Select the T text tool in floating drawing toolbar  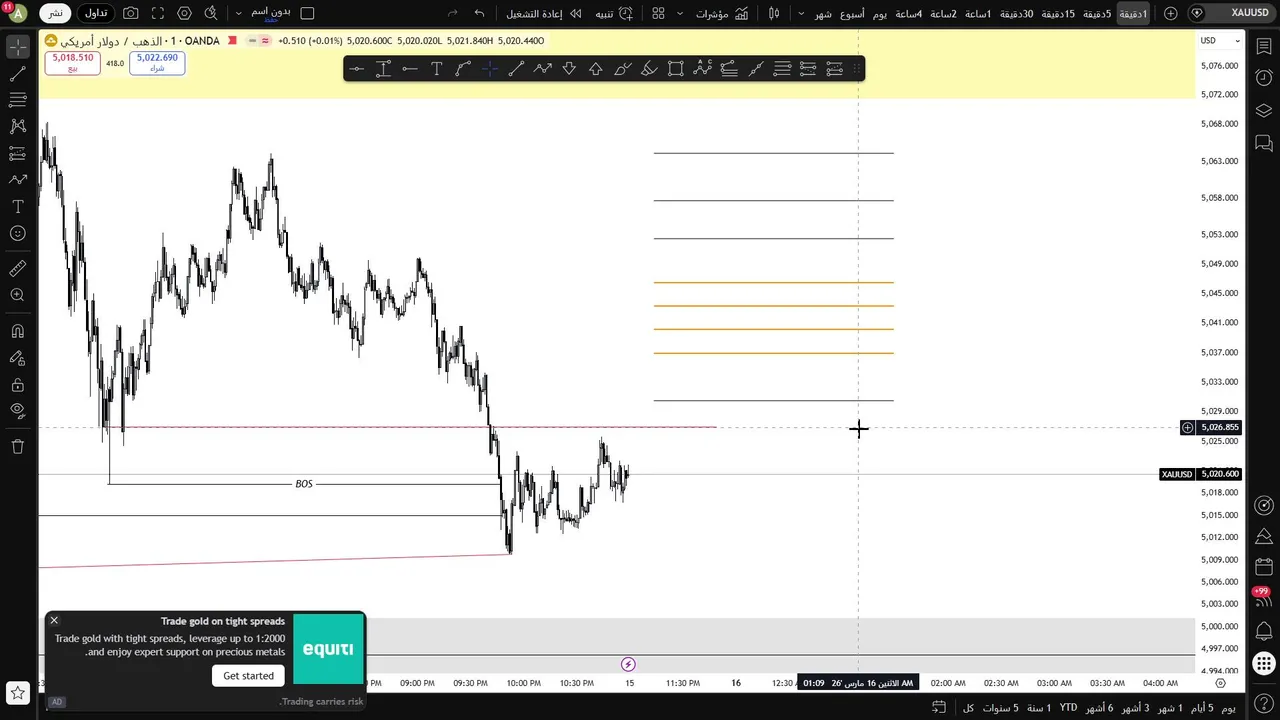click(436, 69)
